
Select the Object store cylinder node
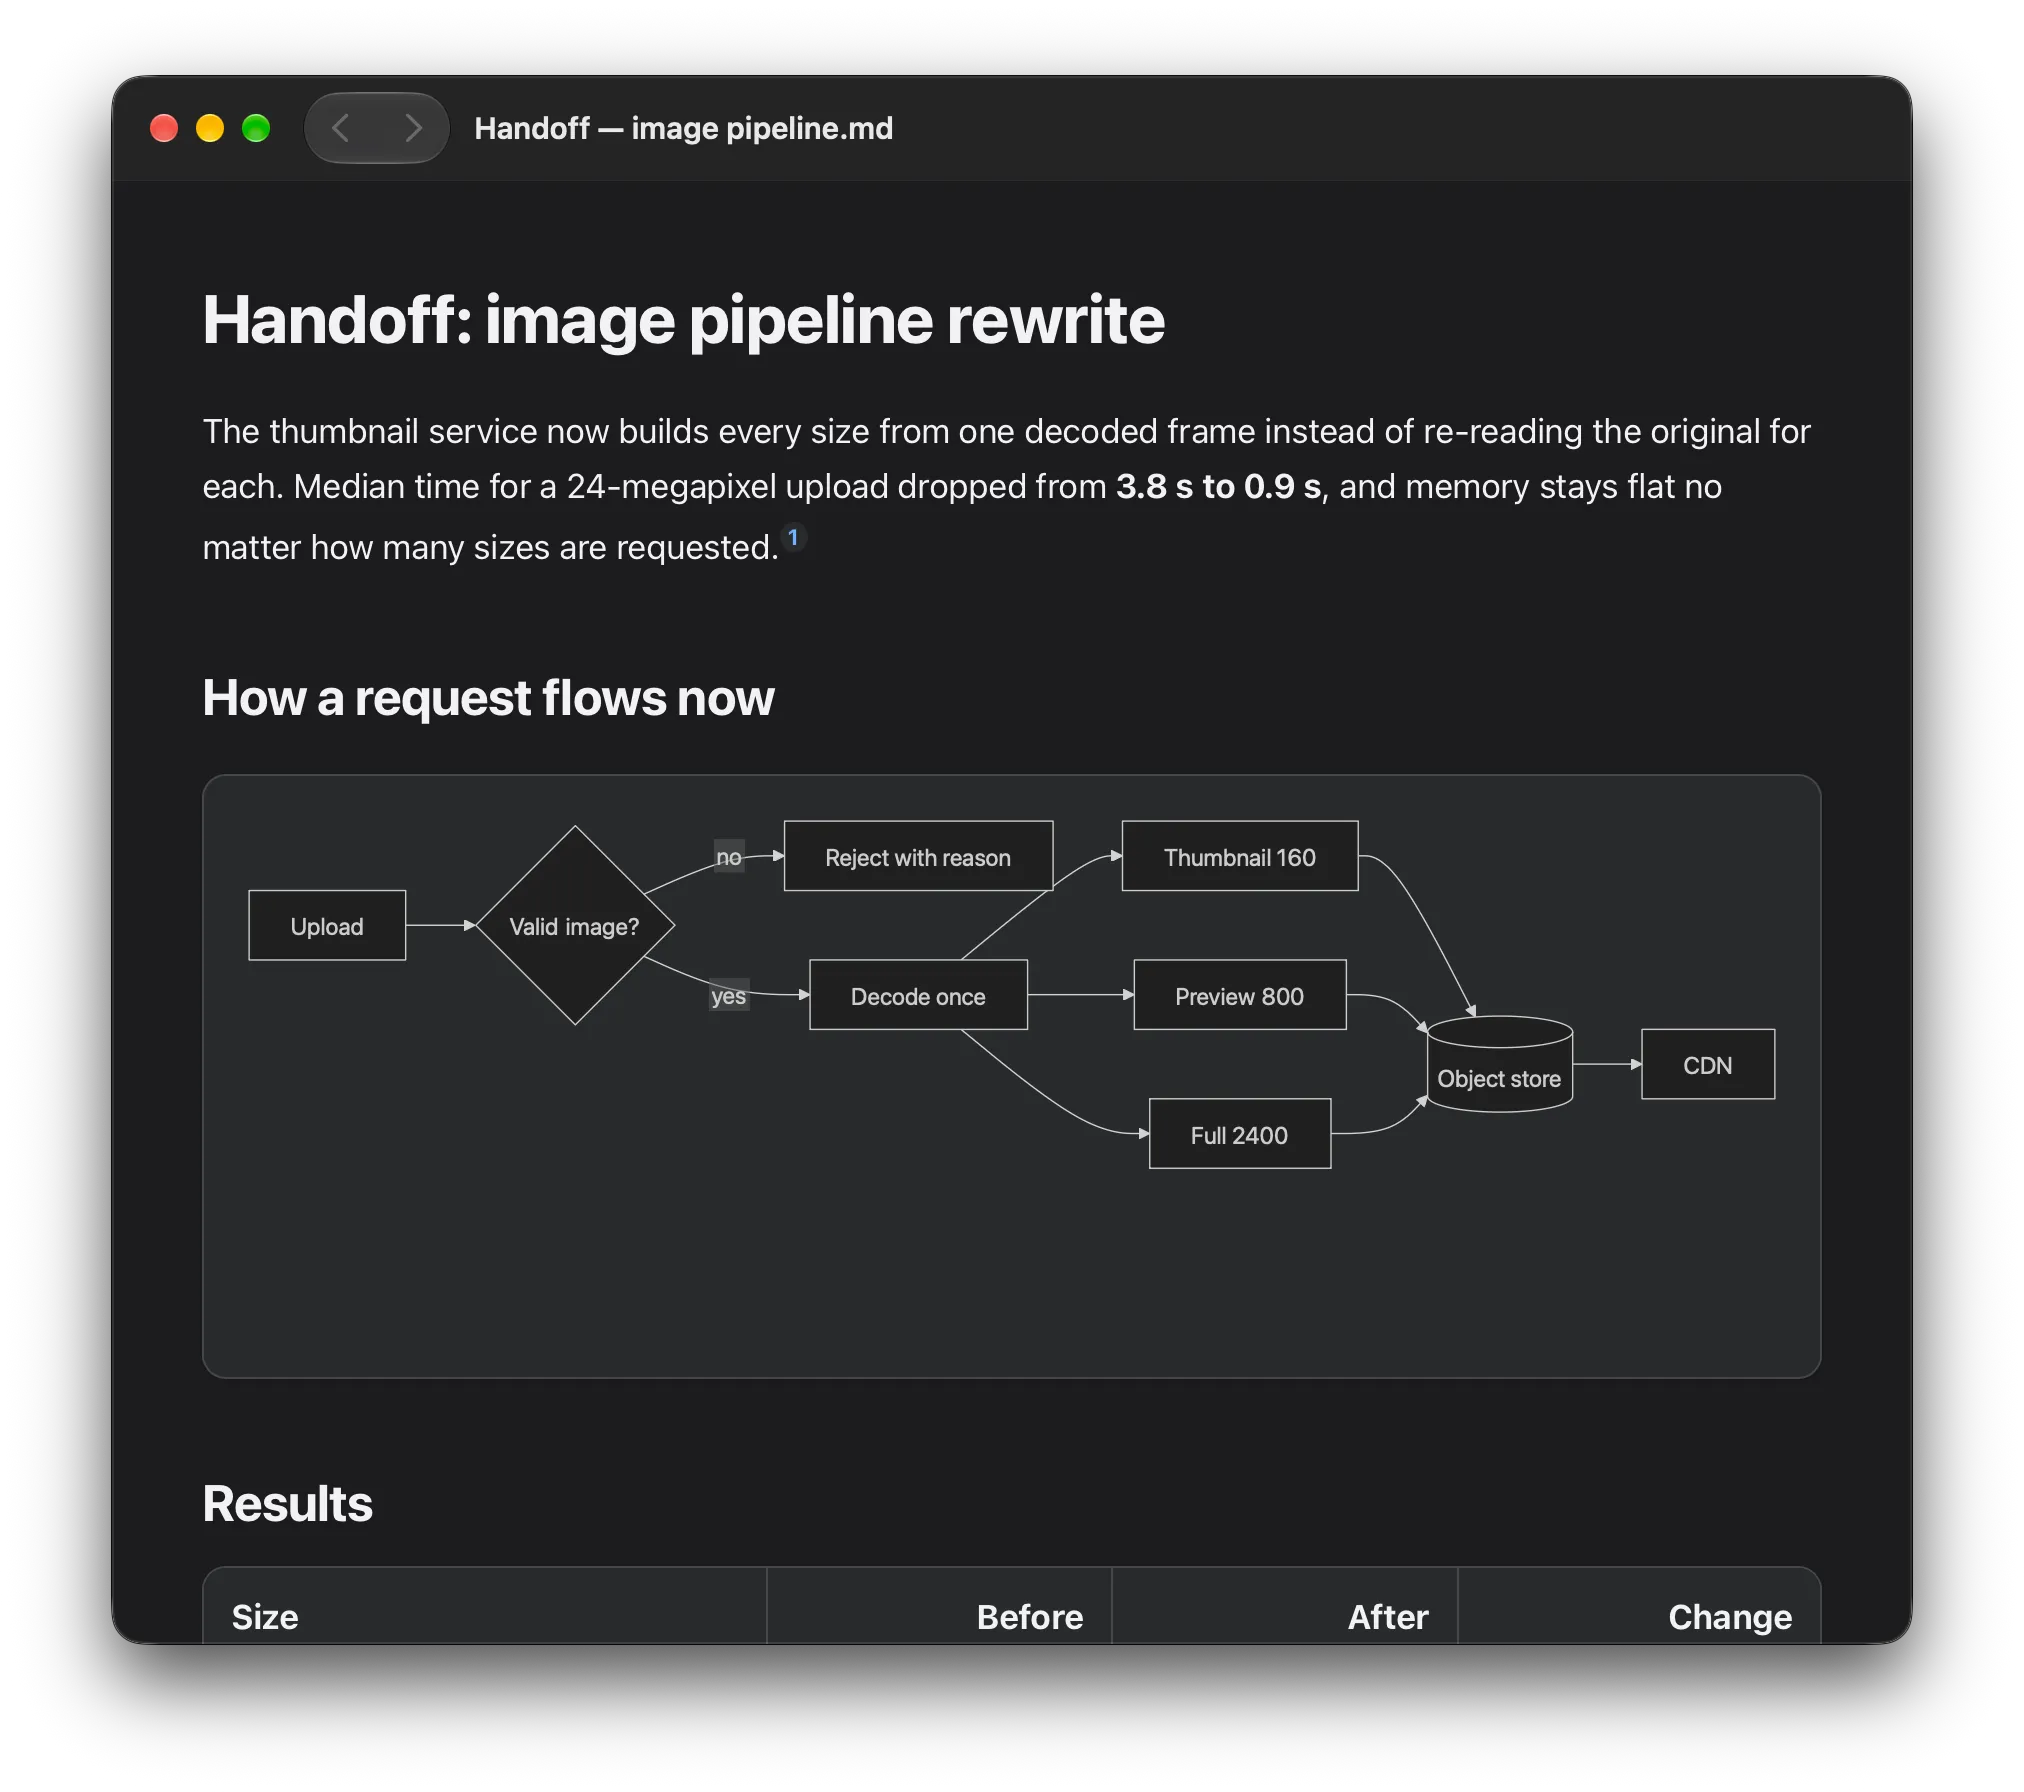coord(1500,1064)
